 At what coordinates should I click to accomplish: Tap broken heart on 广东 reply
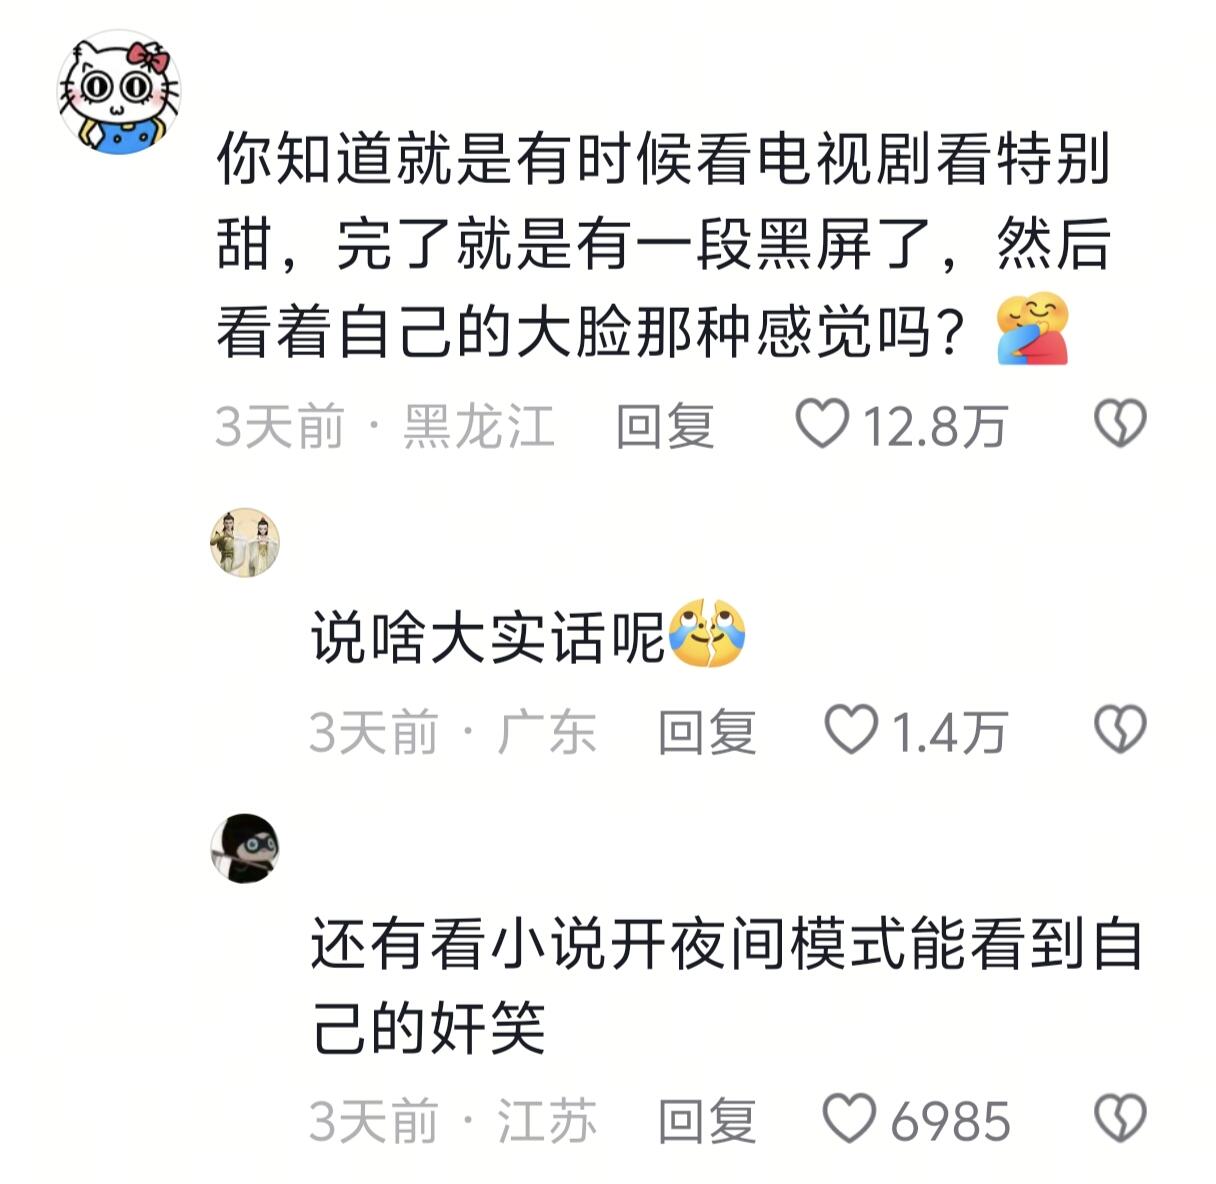pyautogui.click(x=1120, y=730)
